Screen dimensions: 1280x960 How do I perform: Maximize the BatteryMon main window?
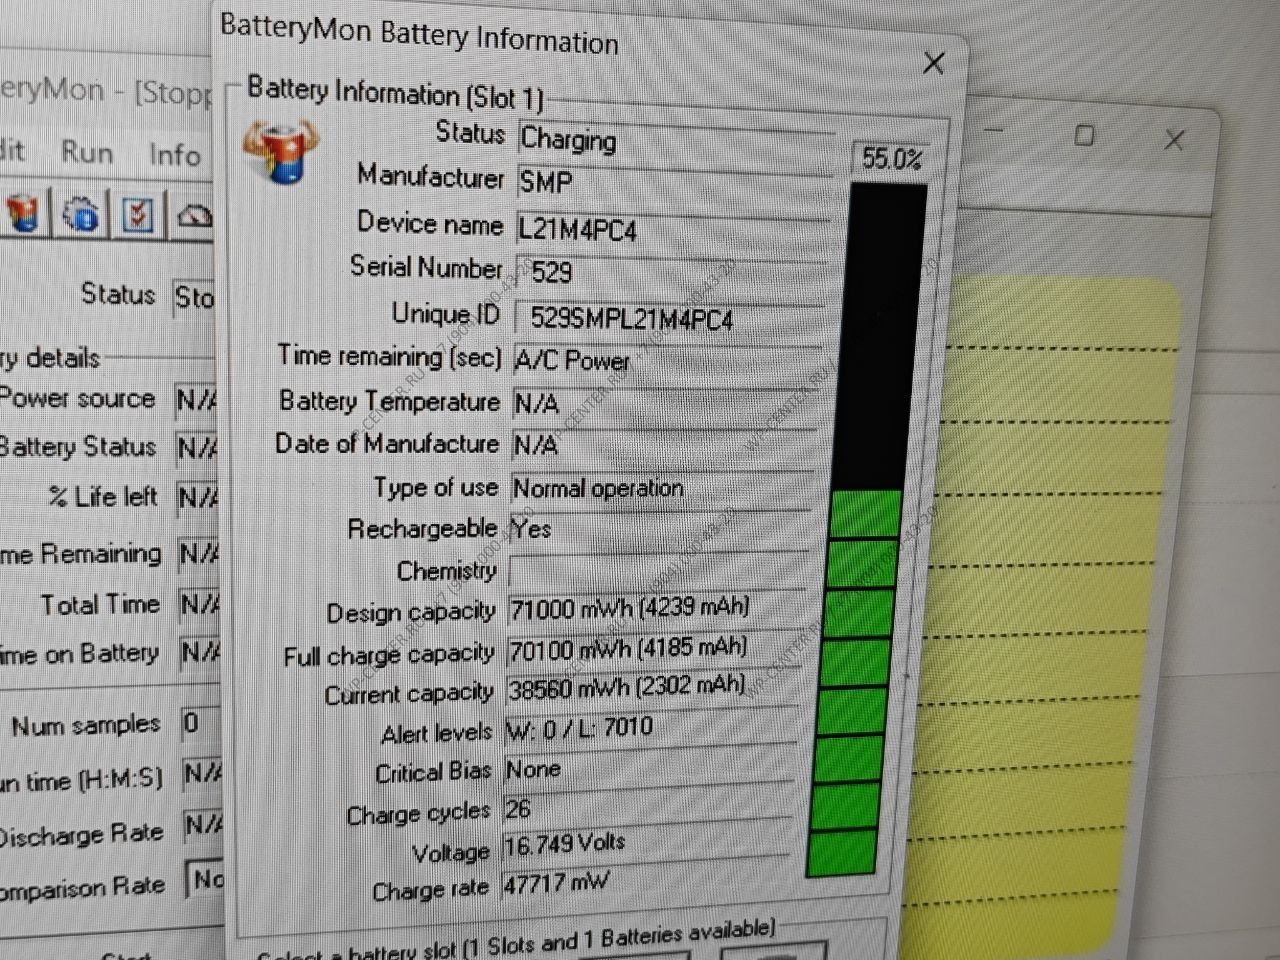(x=1084, y=135)
